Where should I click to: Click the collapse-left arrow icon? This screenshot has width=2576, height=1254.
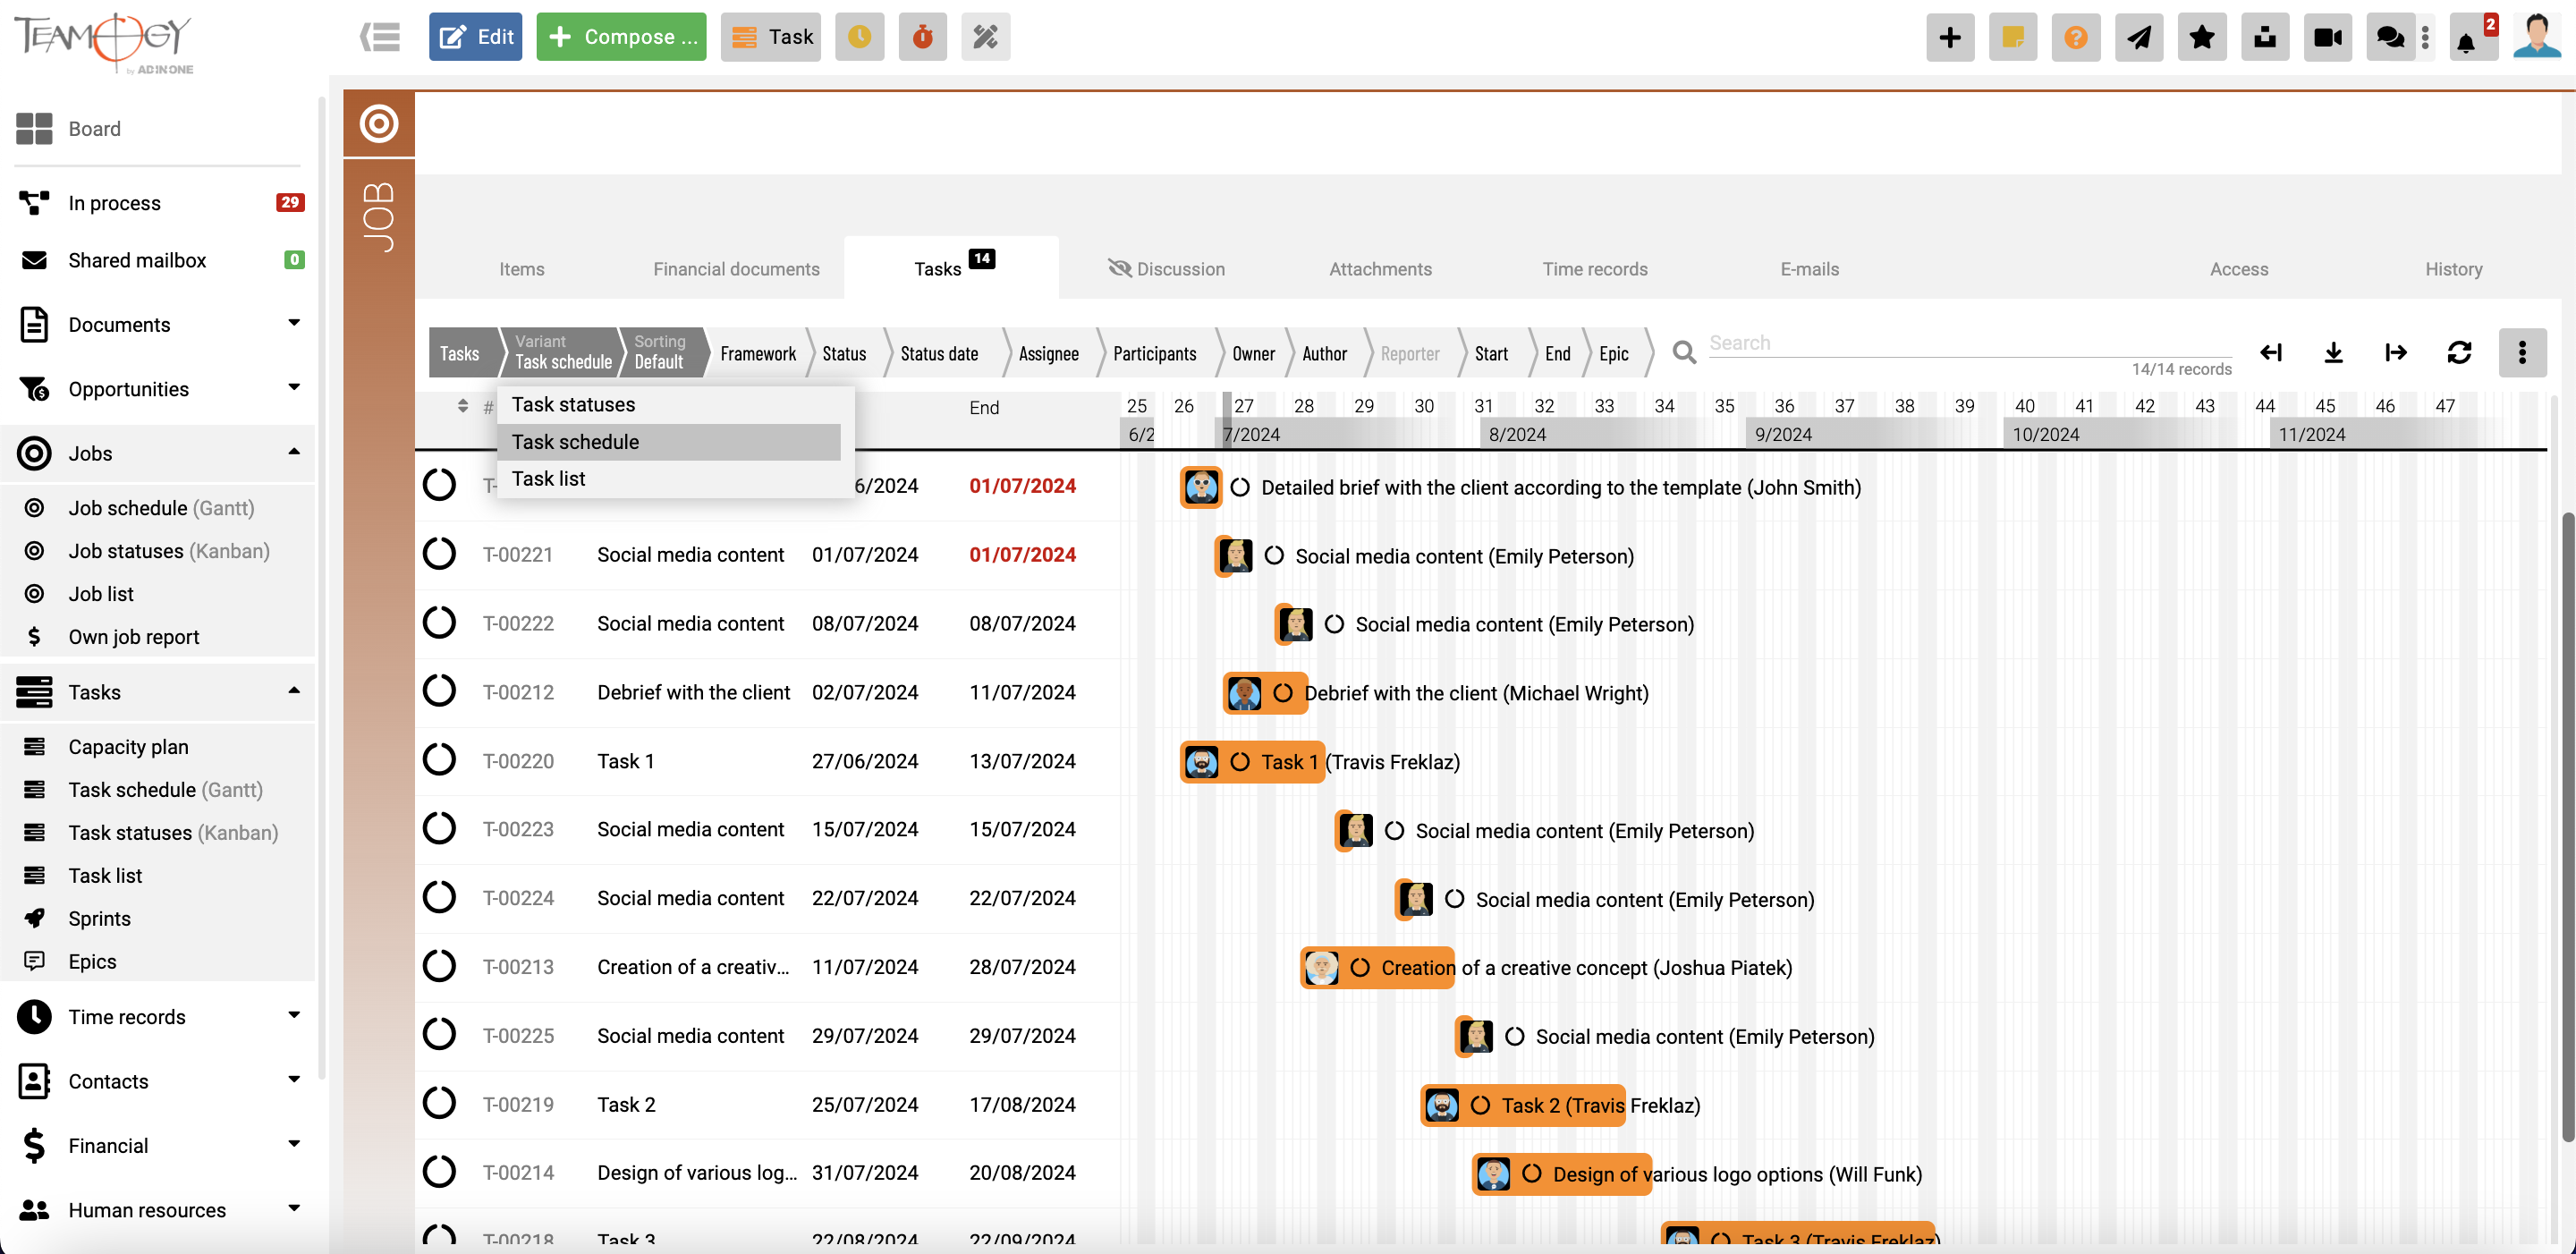(2271, 352)
